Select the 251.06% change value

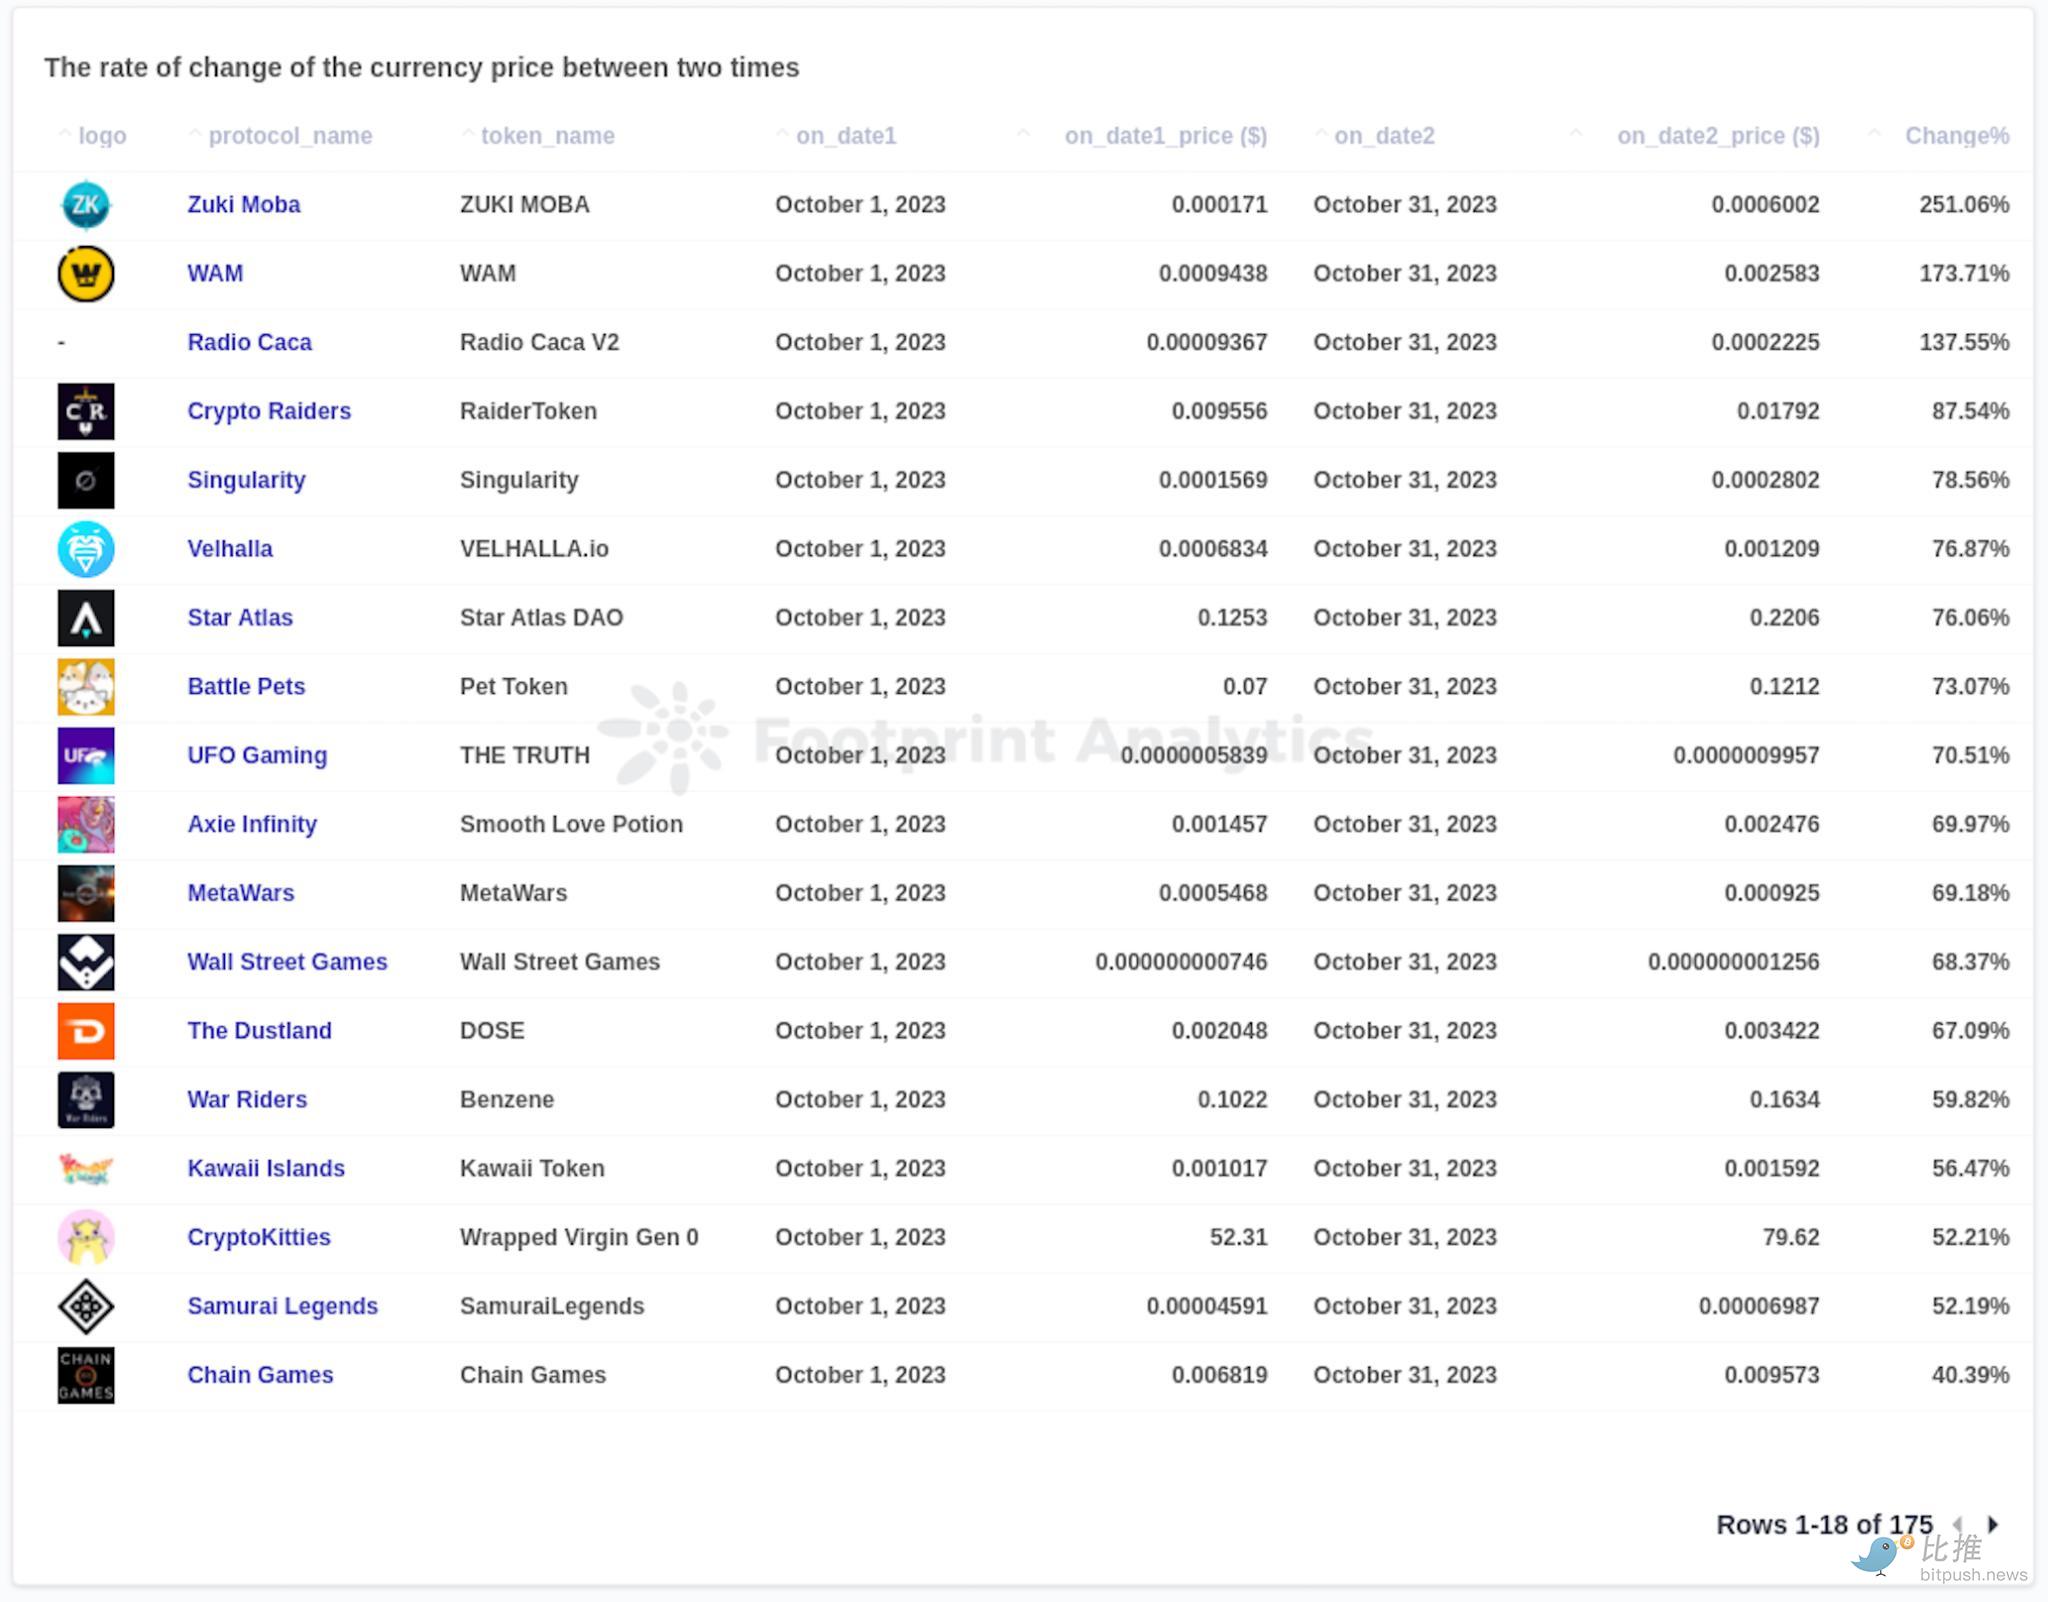(x=1964, y=205)
